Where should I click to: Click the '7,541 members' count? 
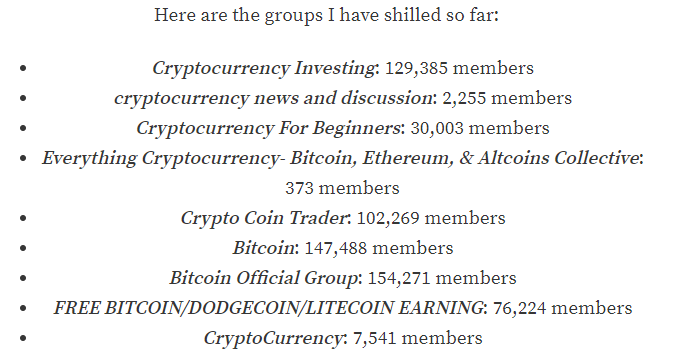point(418,338)
